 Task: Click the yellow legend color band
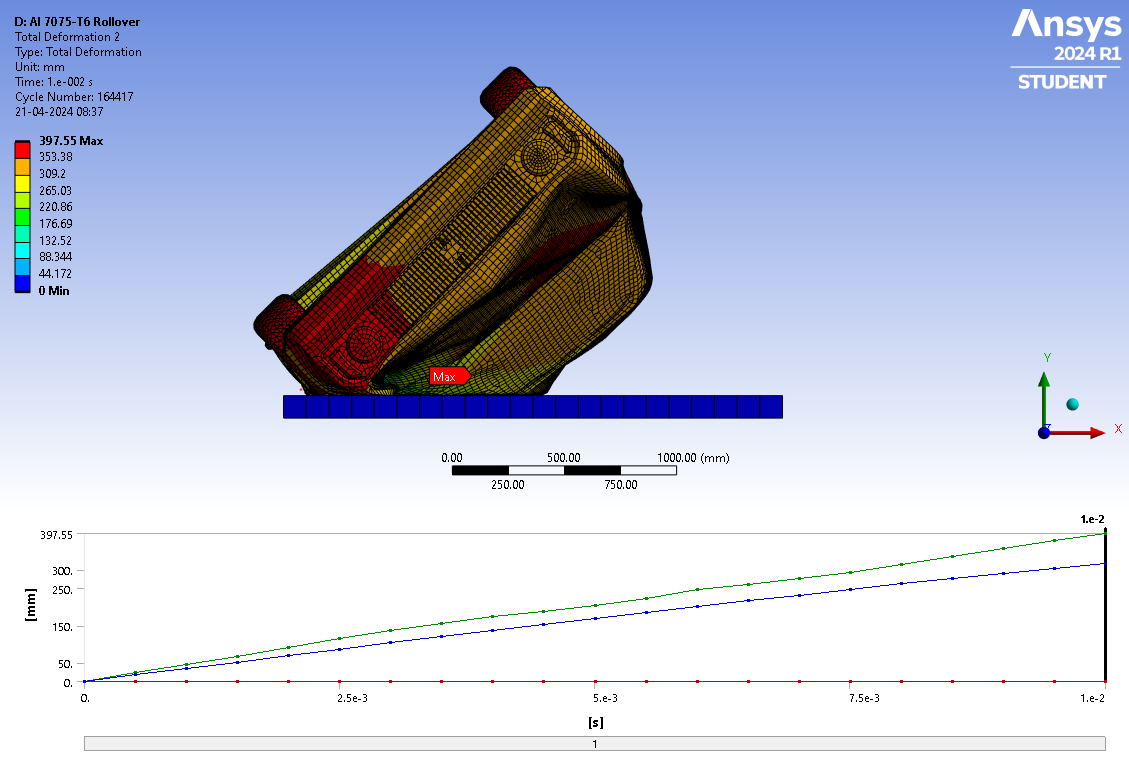22,184
